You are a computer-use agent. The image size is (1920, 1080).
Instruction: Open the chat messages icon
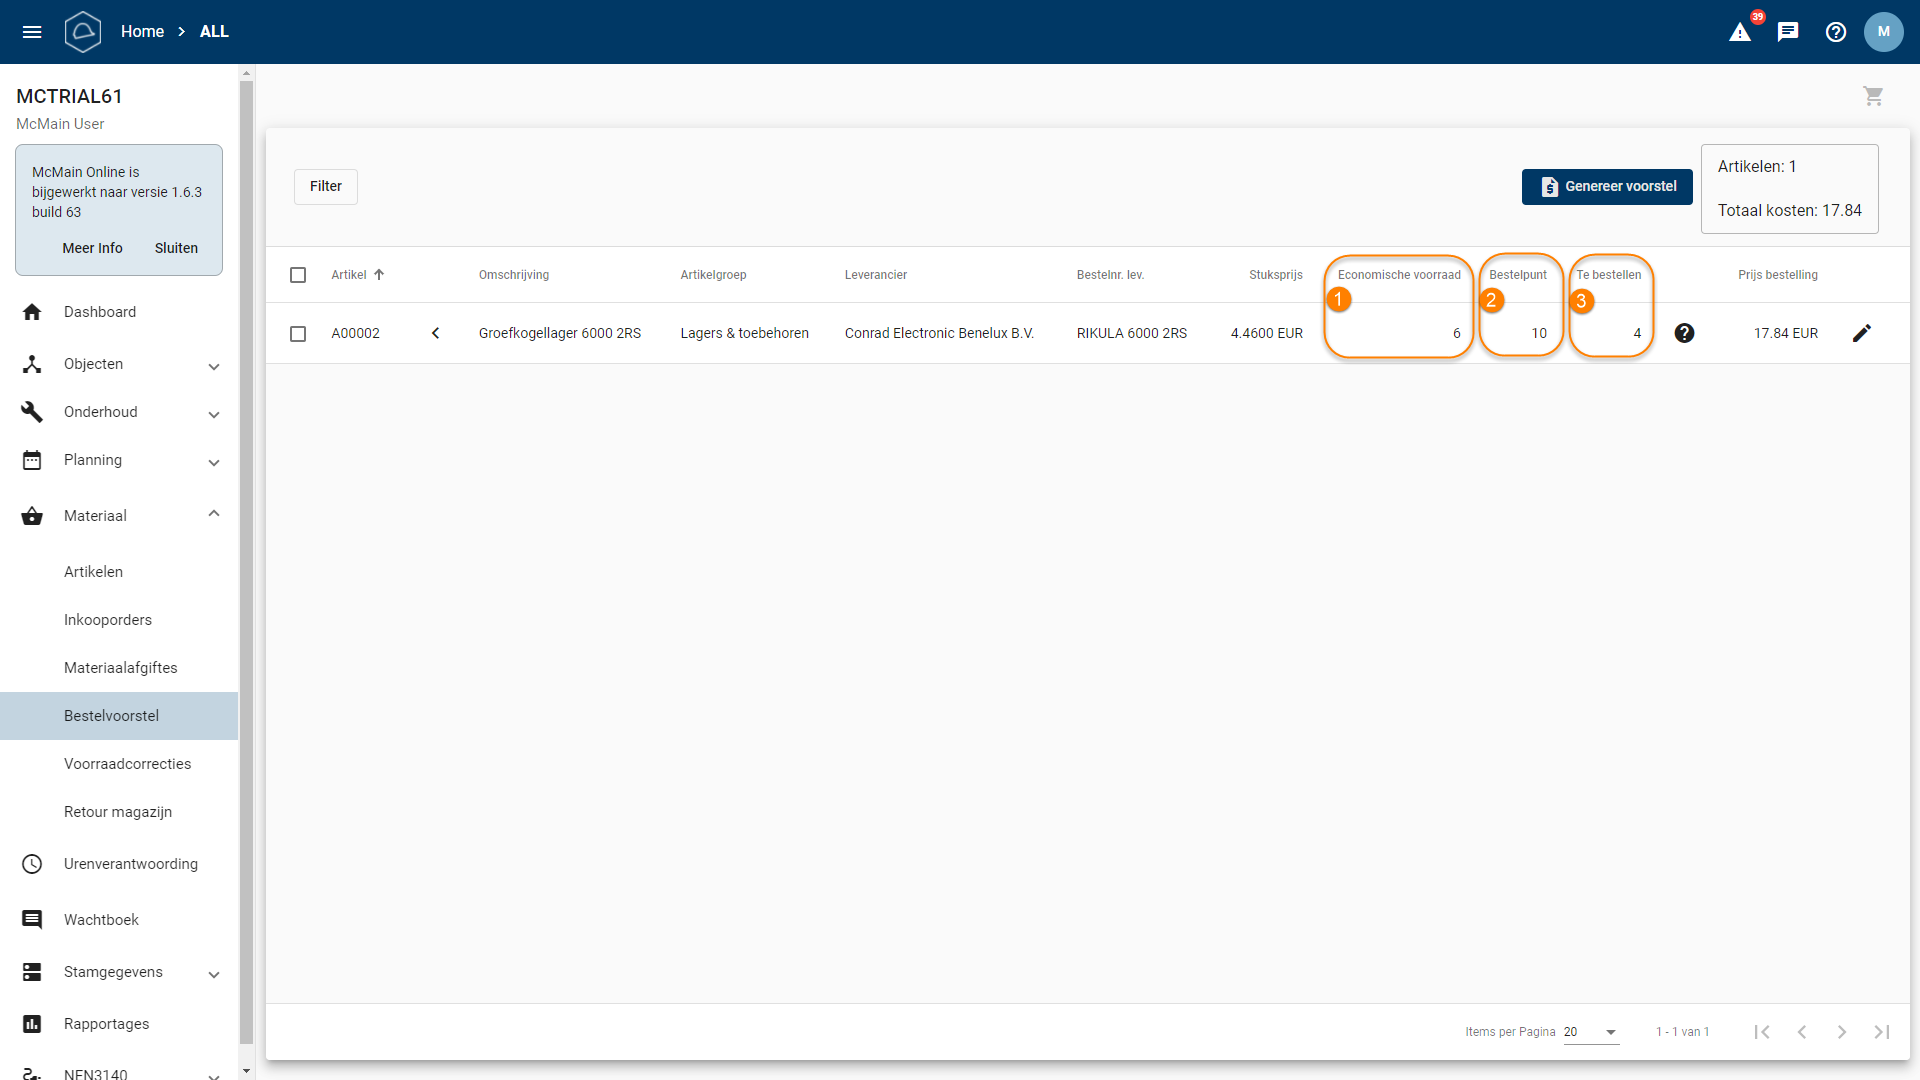(x=1788, y=32)
